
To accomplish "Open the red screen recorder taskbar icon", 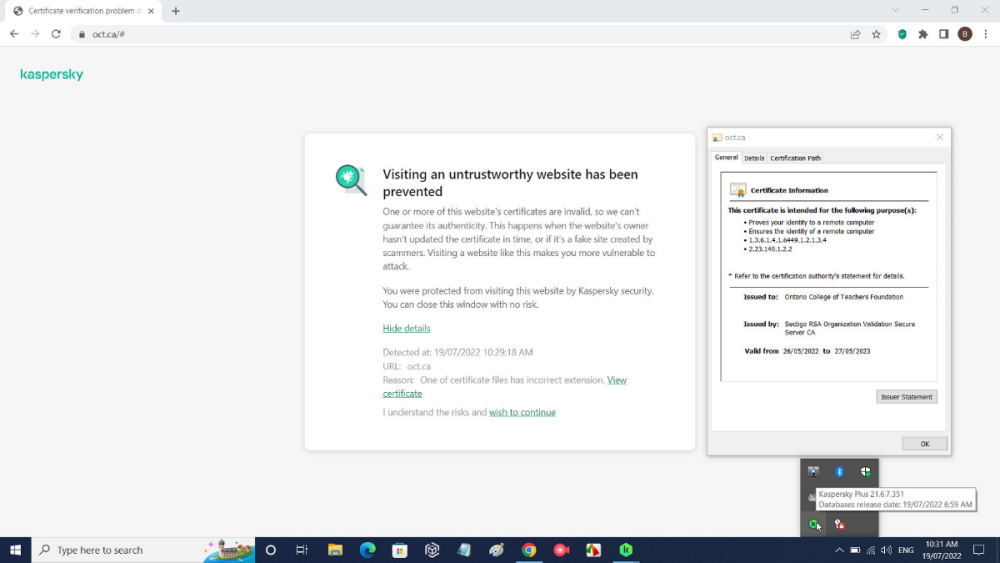I will point(561,550).
